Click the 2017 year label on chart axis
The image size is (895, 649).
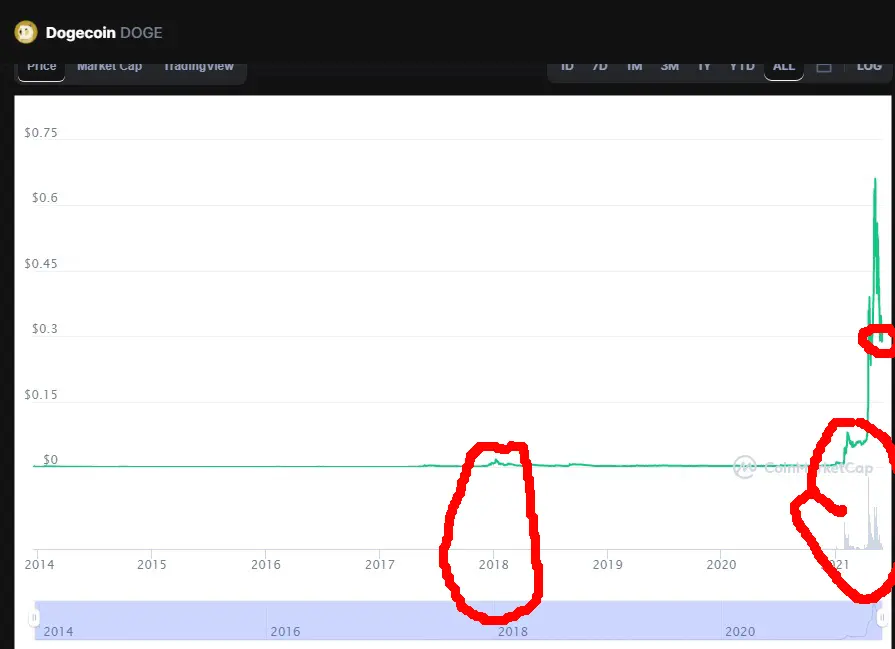tap(380, 565)
